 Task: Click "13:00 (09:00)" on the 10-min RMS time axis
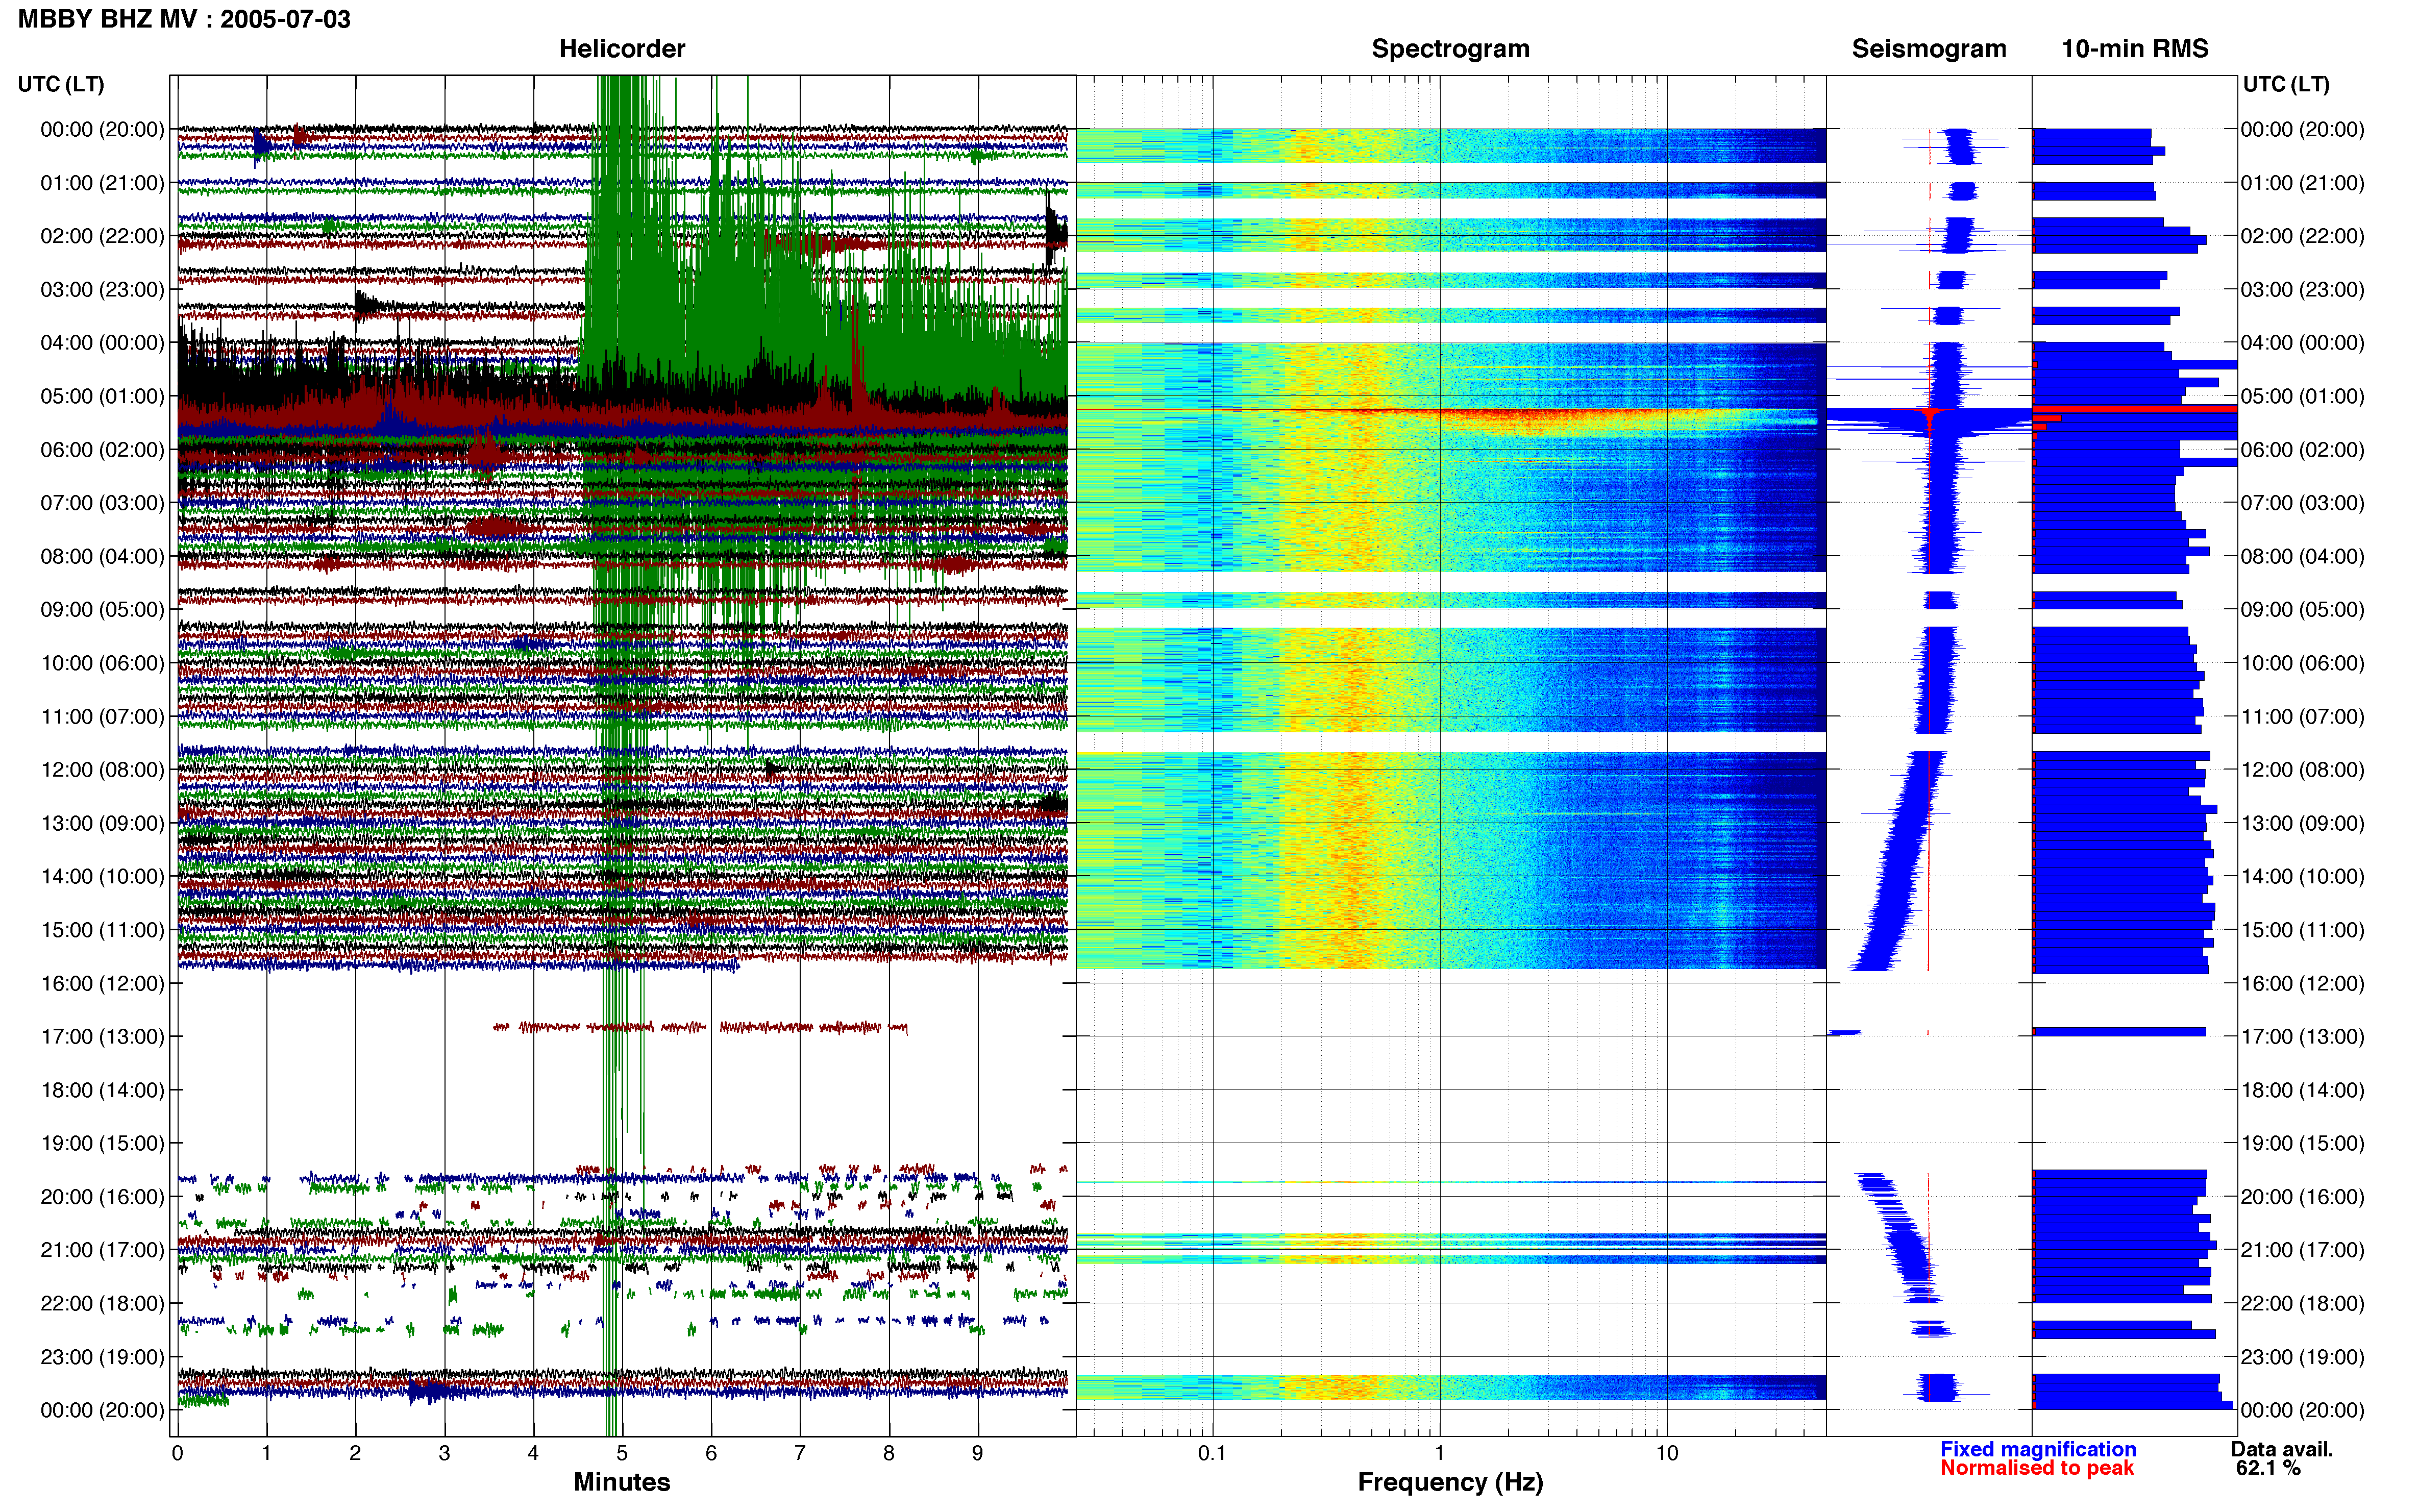click(2302, 823)
